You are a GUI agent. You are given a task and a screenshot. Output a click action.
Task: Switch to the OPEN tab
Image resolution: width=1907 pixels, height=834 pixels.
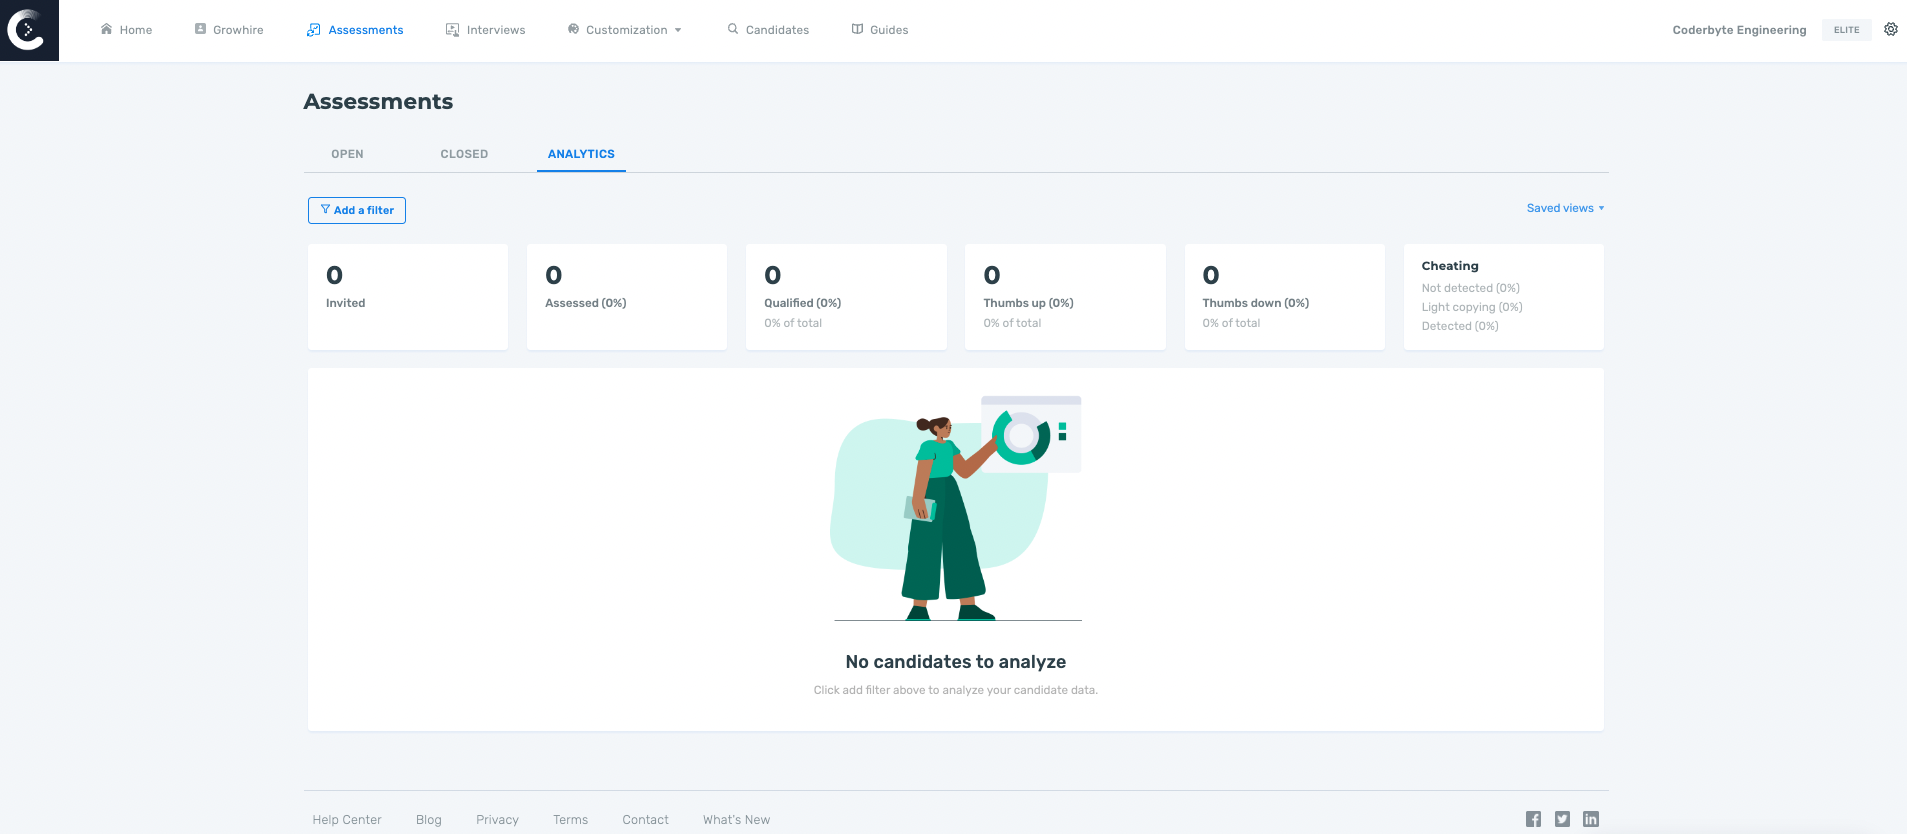click(x=347, y=154)
